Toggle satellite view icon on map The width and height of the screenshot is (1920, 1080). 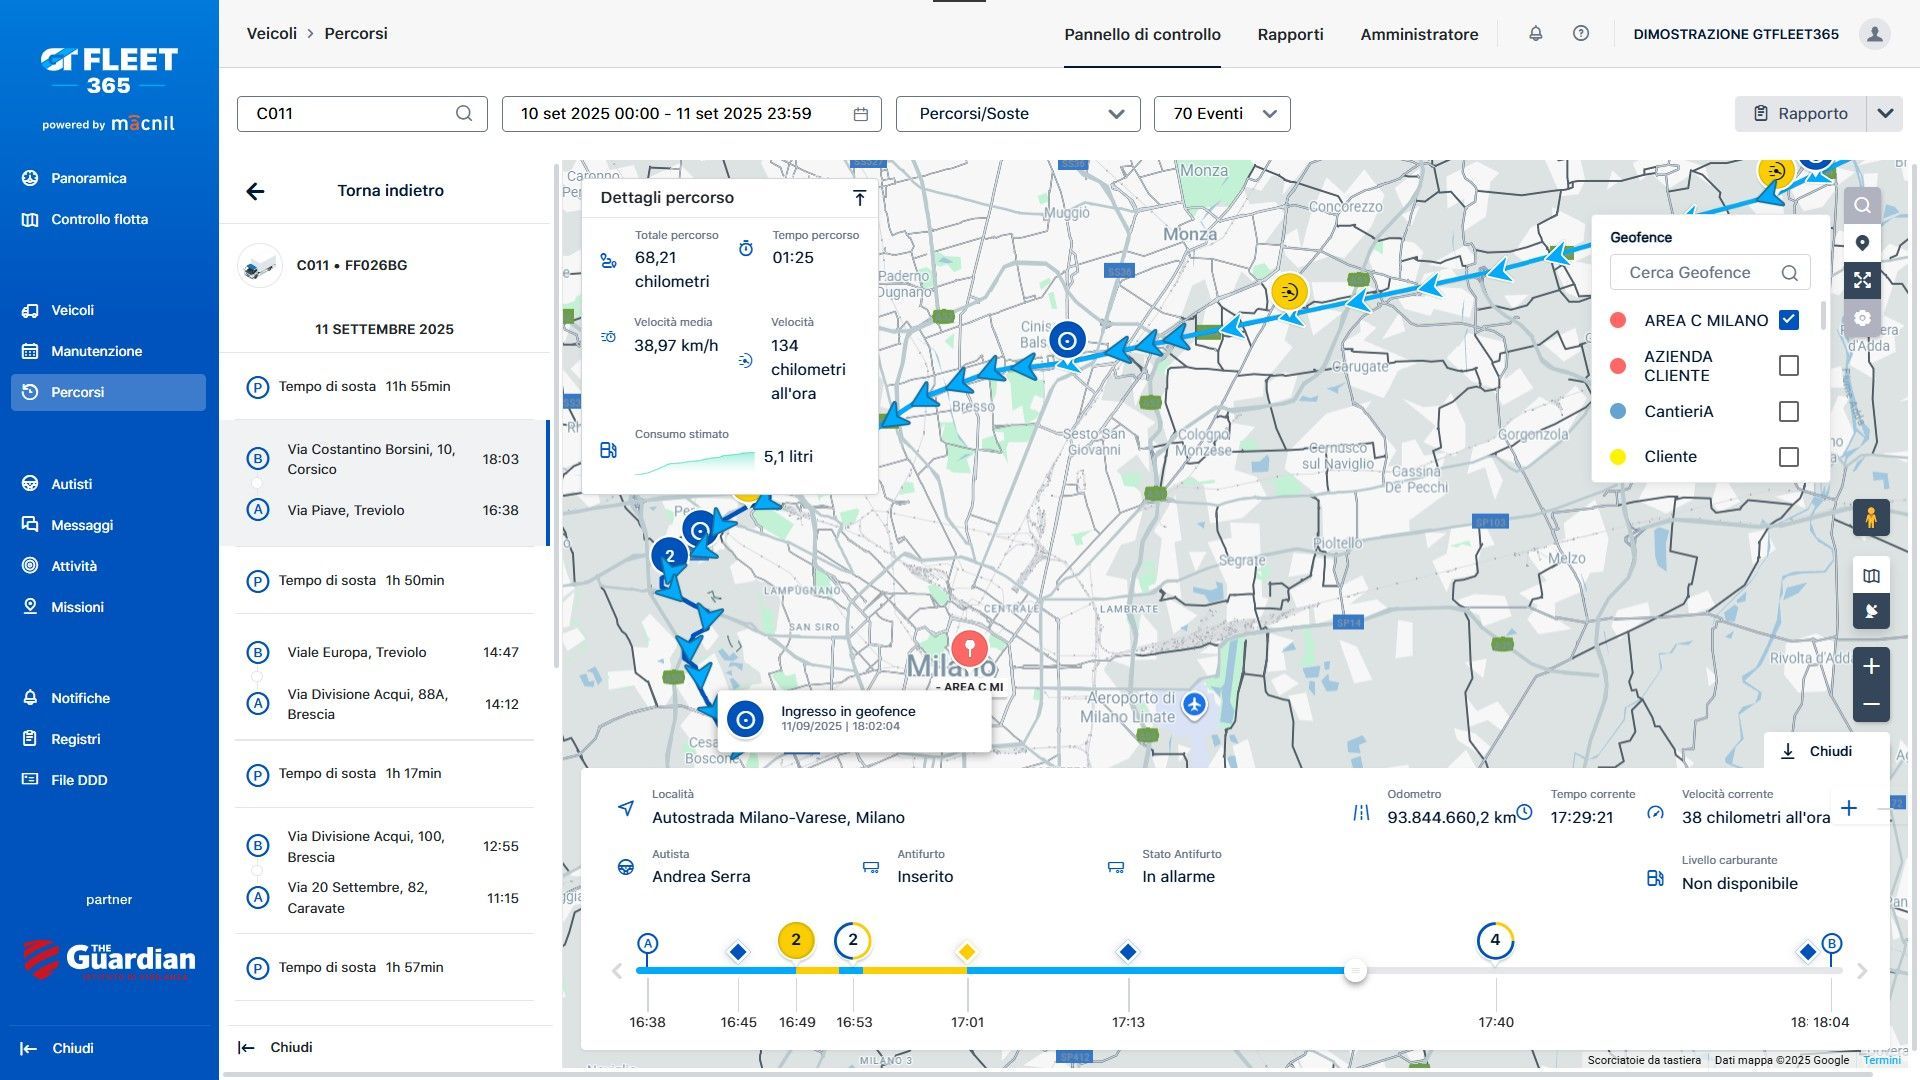pyautogui.click(x=1871, y=611)
